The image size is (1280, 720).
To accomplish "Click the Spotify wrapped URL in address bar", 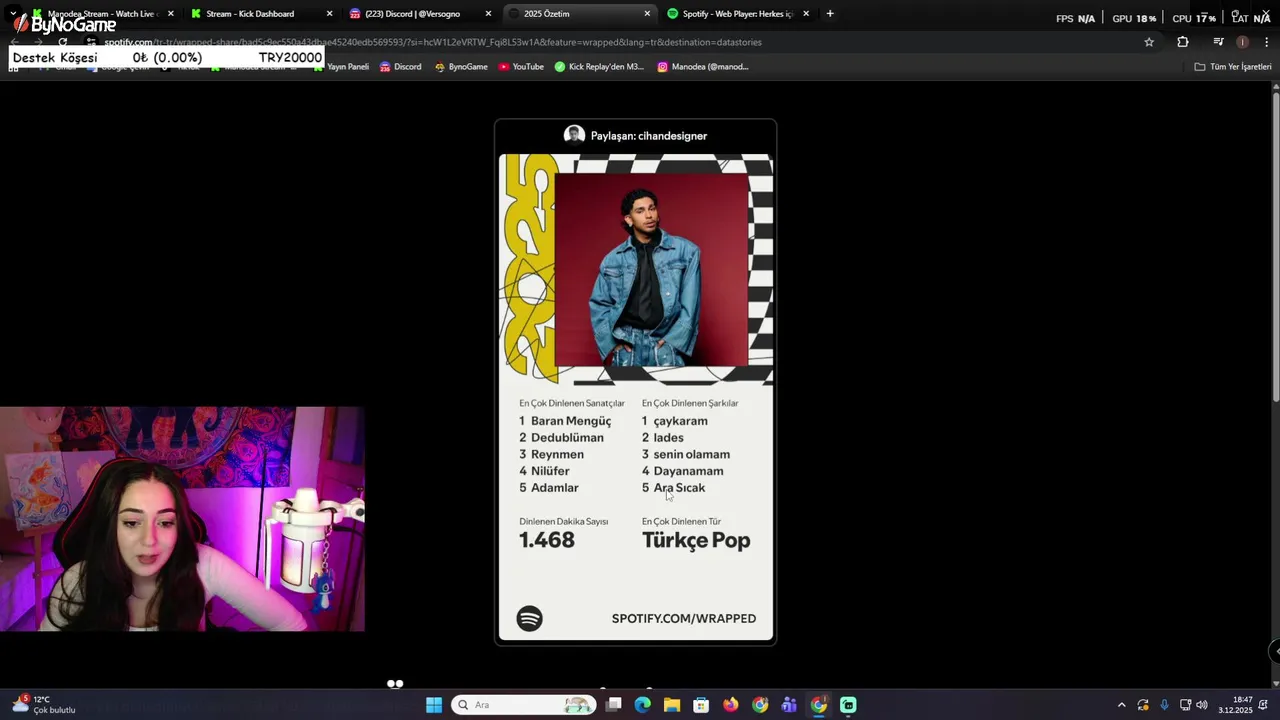I will click(432, 42).
